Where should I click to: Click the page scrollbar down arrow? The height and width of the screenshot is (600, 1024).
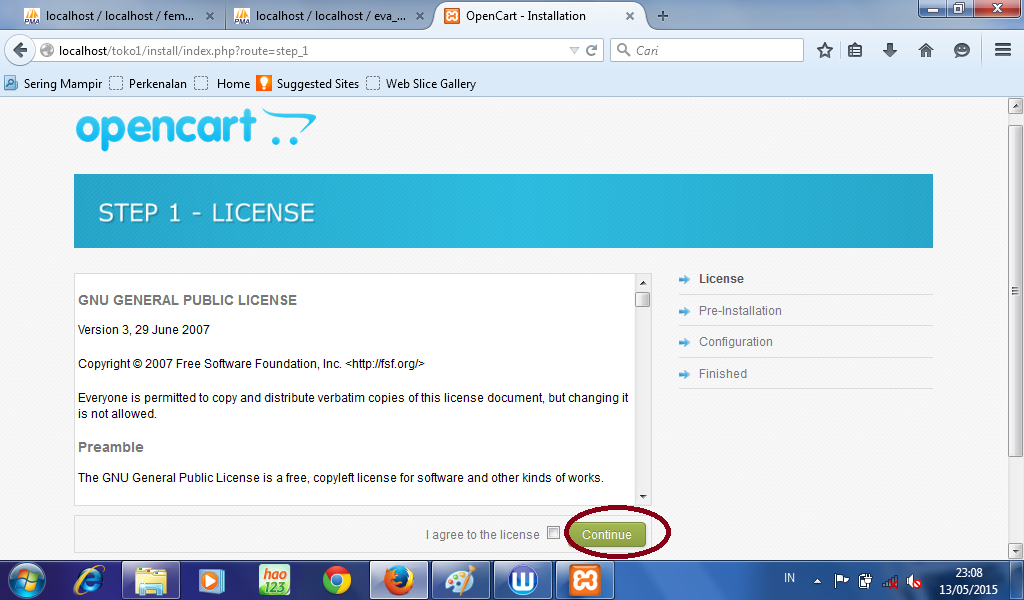pyautogui.click(x=1015, y=550)
